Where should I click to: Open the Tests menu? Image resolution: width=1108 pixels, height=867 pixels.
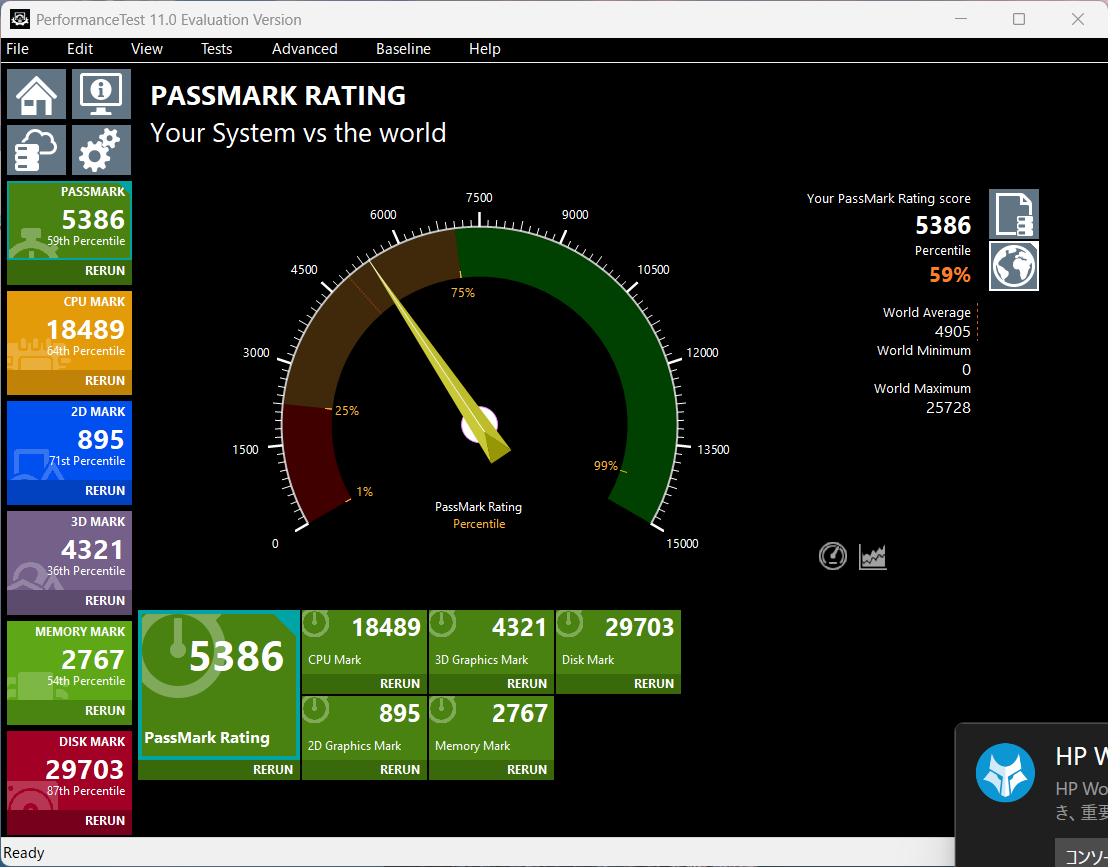[216, 49]
